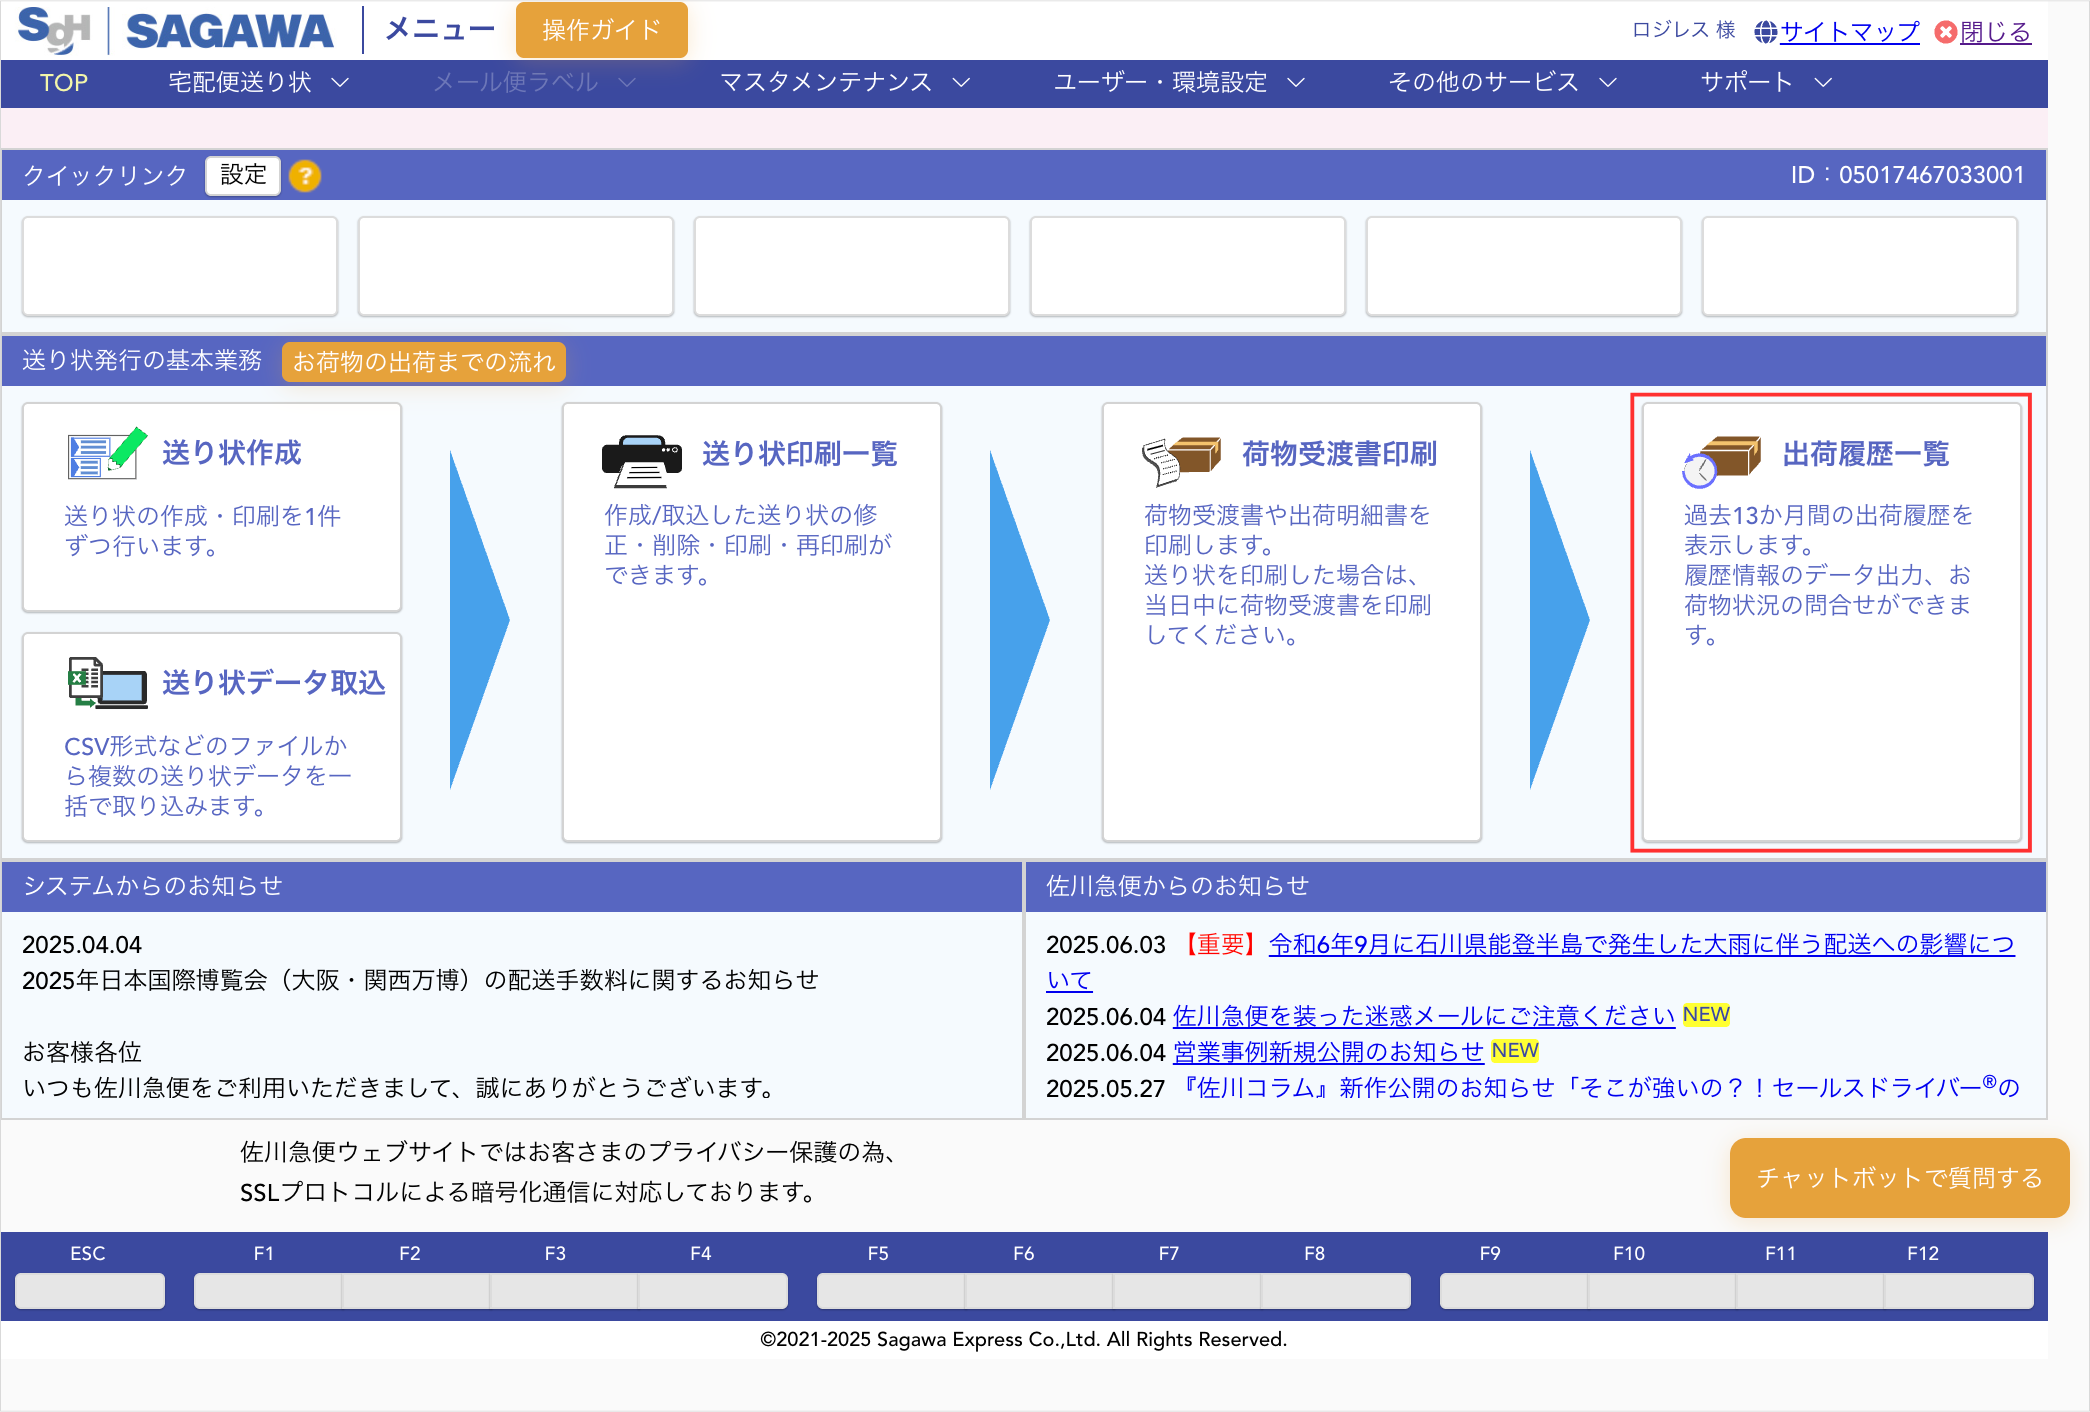
Task: Click the last empty quick link slot
Action: 1860,266
